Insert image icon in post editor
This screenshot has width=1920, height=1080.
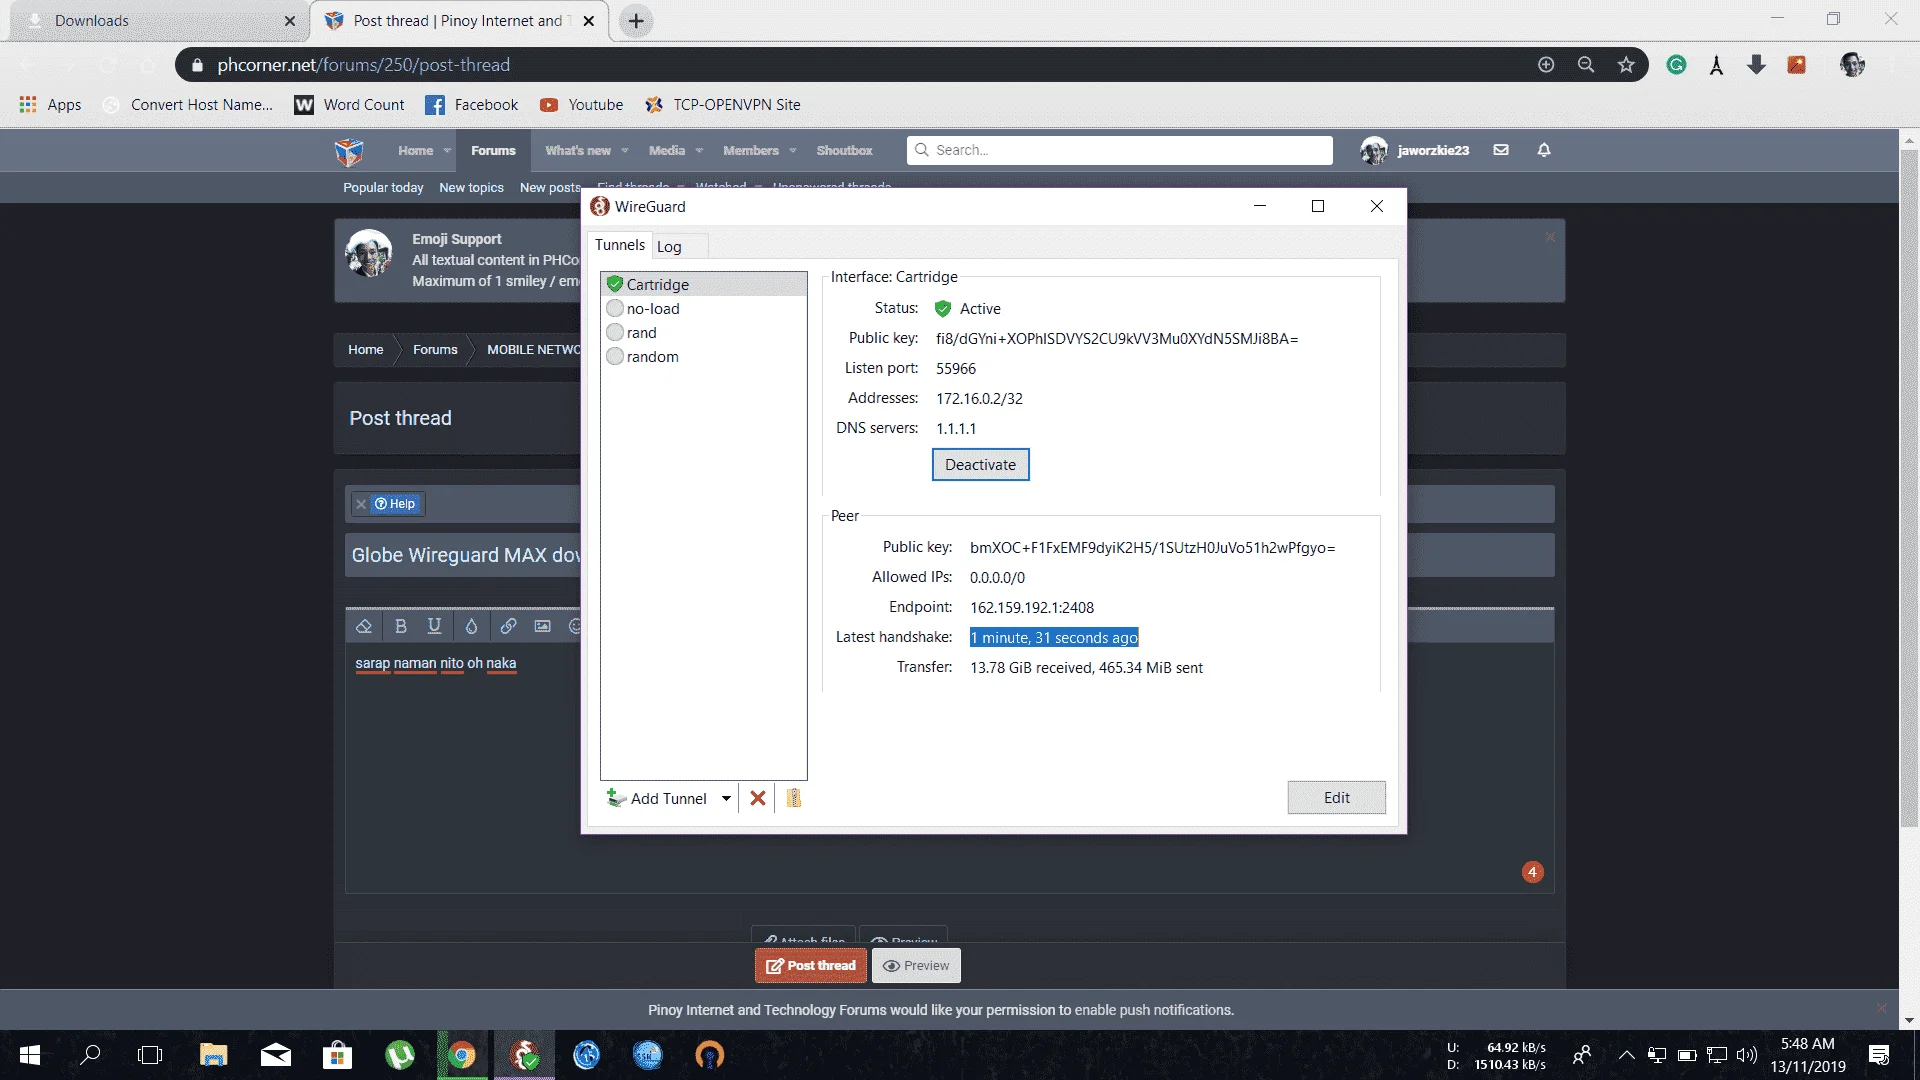pos(542,626)
